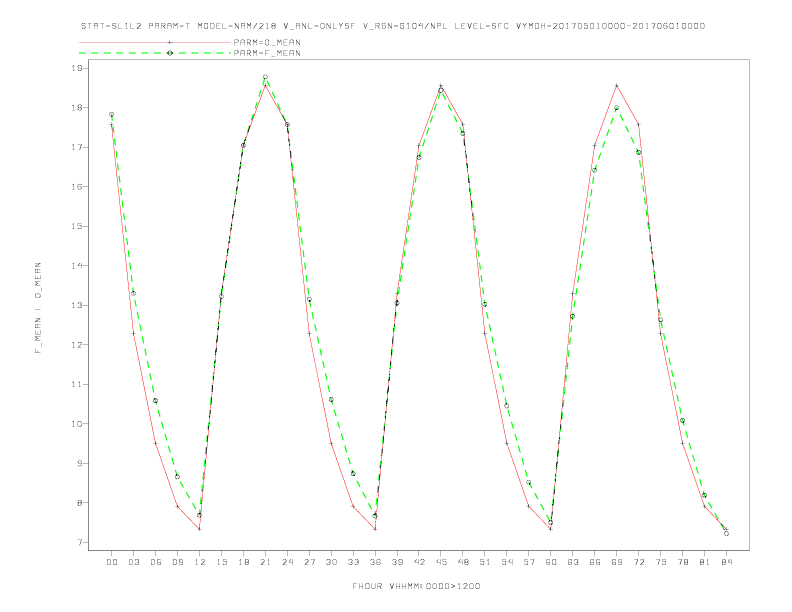This screenshot has width=792, height=612.
Task: Click x-axis tick label 36
Action: tap(375, 562)
